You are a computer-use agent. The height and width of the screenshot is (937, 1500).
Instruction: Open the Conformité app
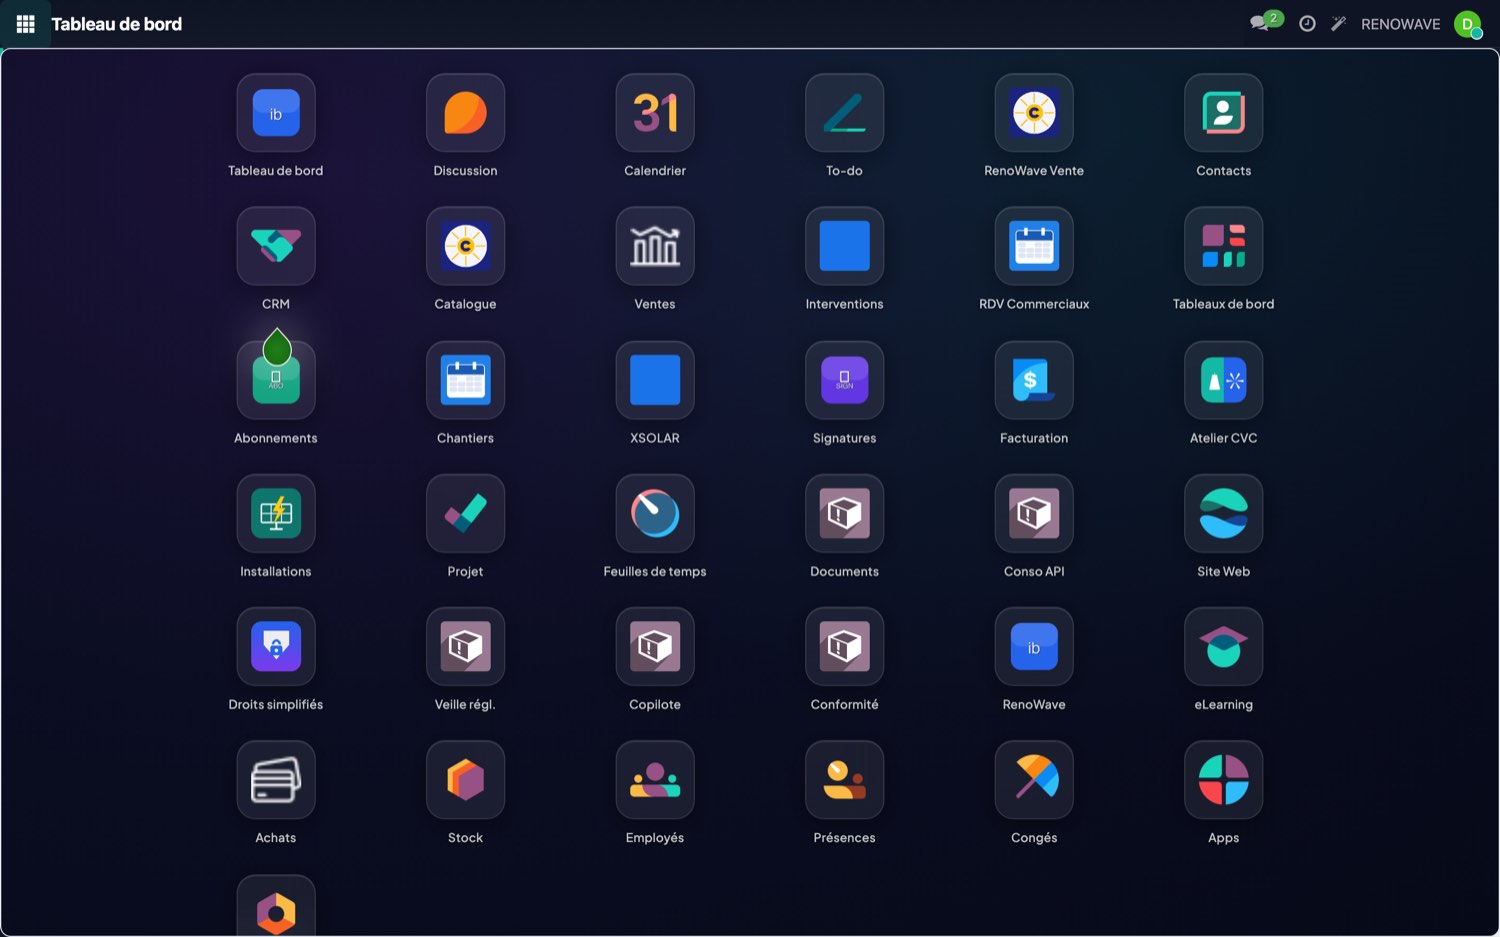pyautogui.click(x=844, y=646)
